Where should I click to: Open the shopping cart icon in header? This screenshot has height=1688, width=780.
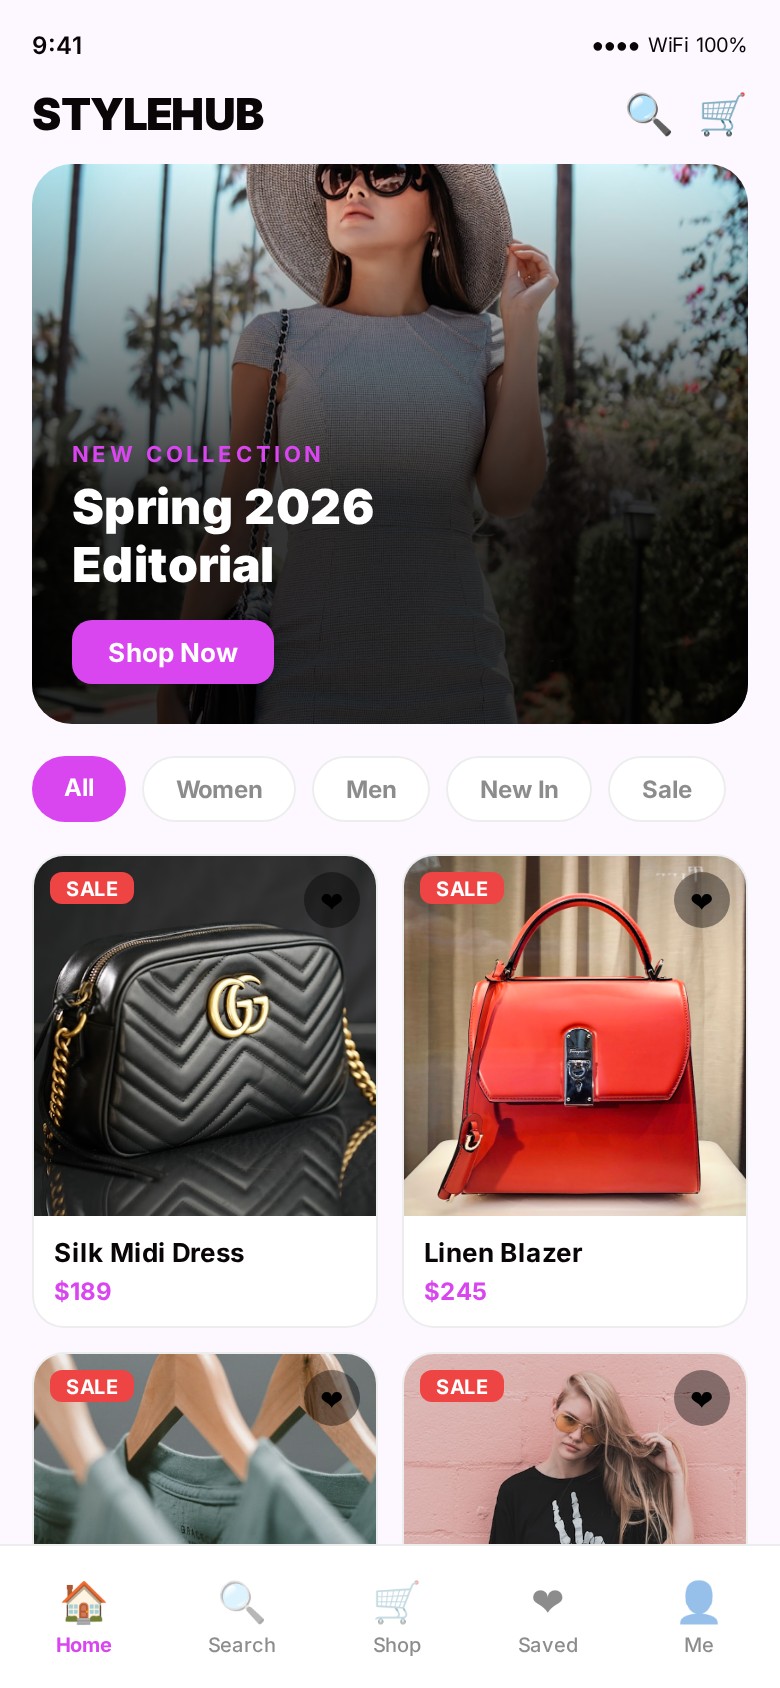[x=722, y=115]
